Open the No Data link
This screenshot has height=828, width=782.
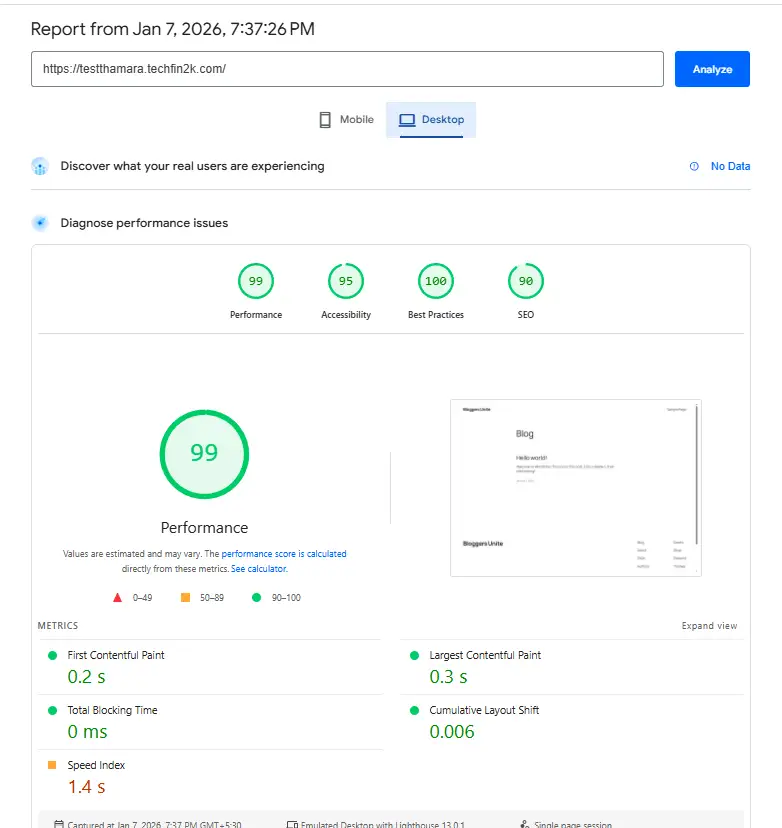(x=730, y=166)
